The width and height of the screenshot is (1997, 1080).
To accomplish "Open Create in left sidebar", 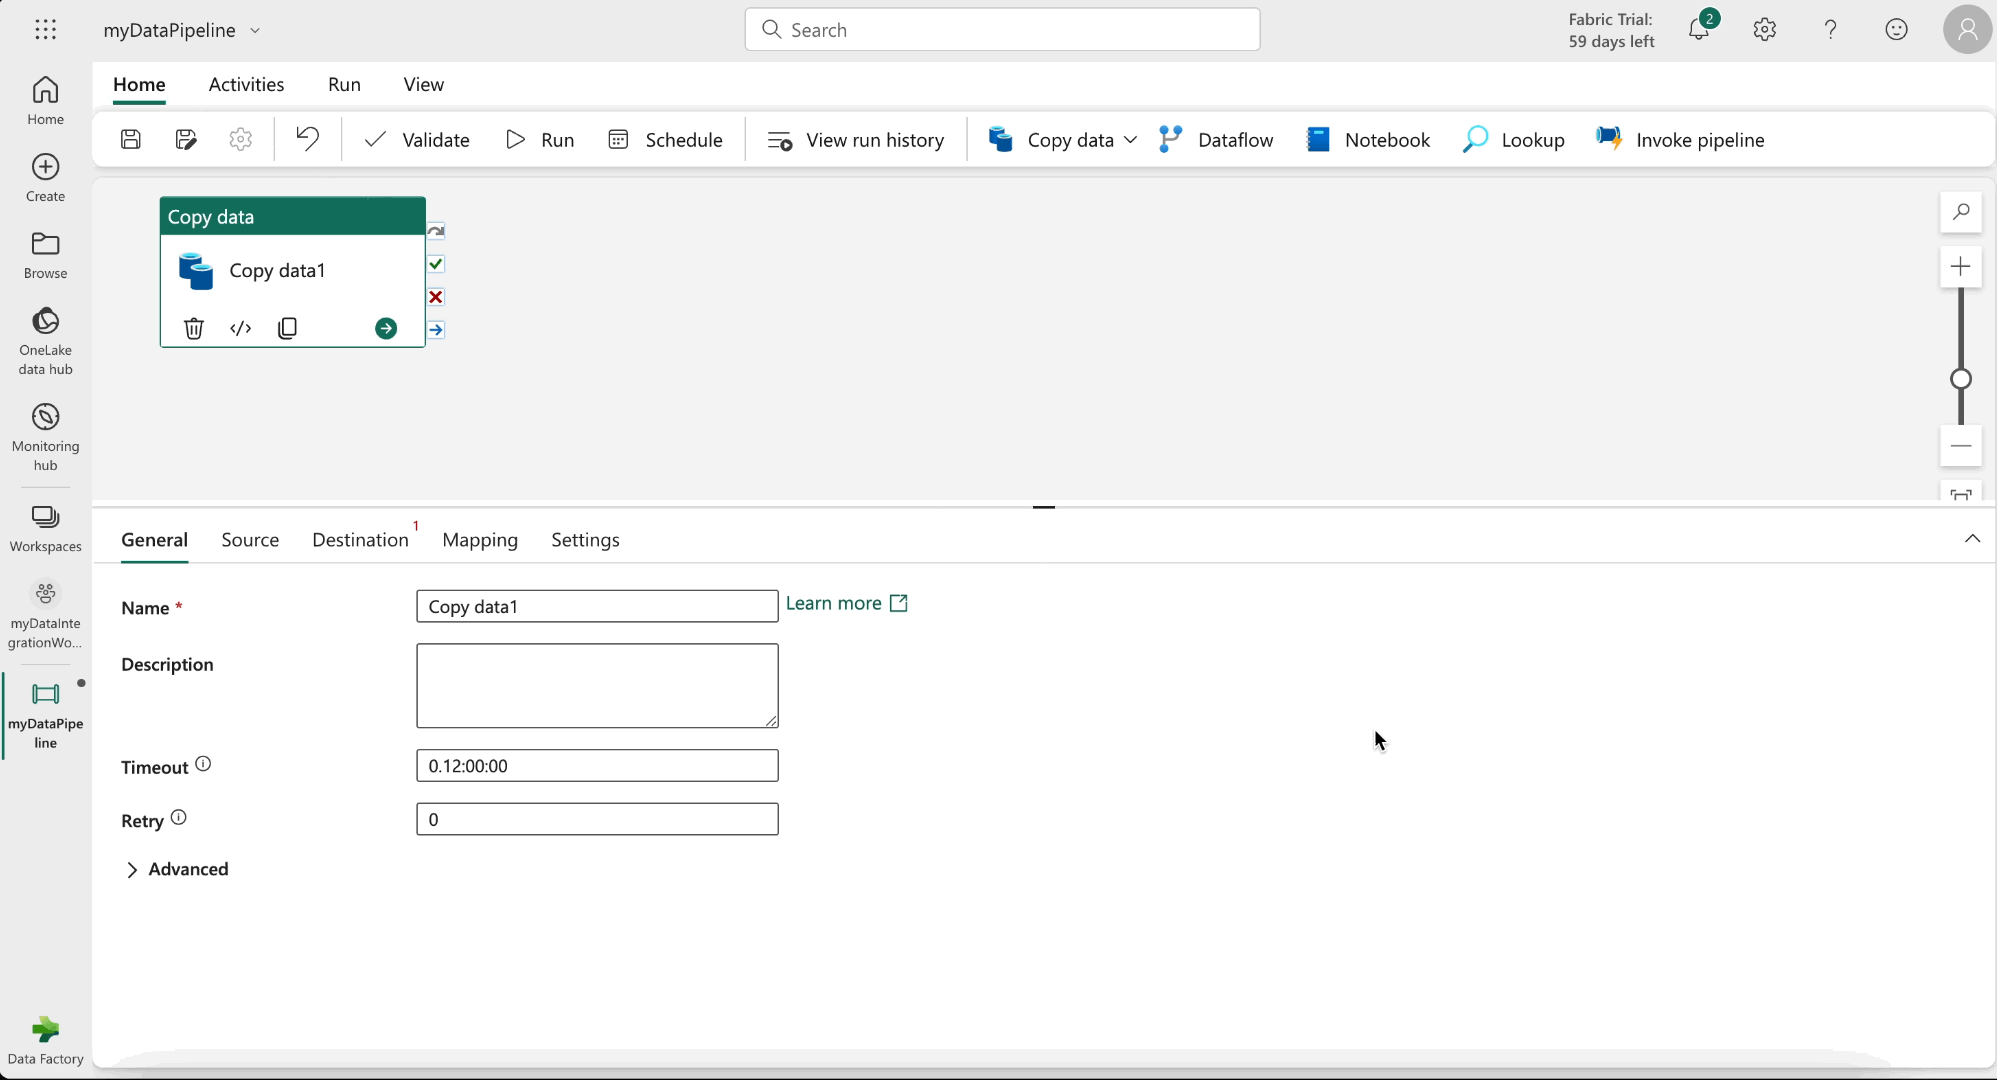I will (x=46, y=178).
